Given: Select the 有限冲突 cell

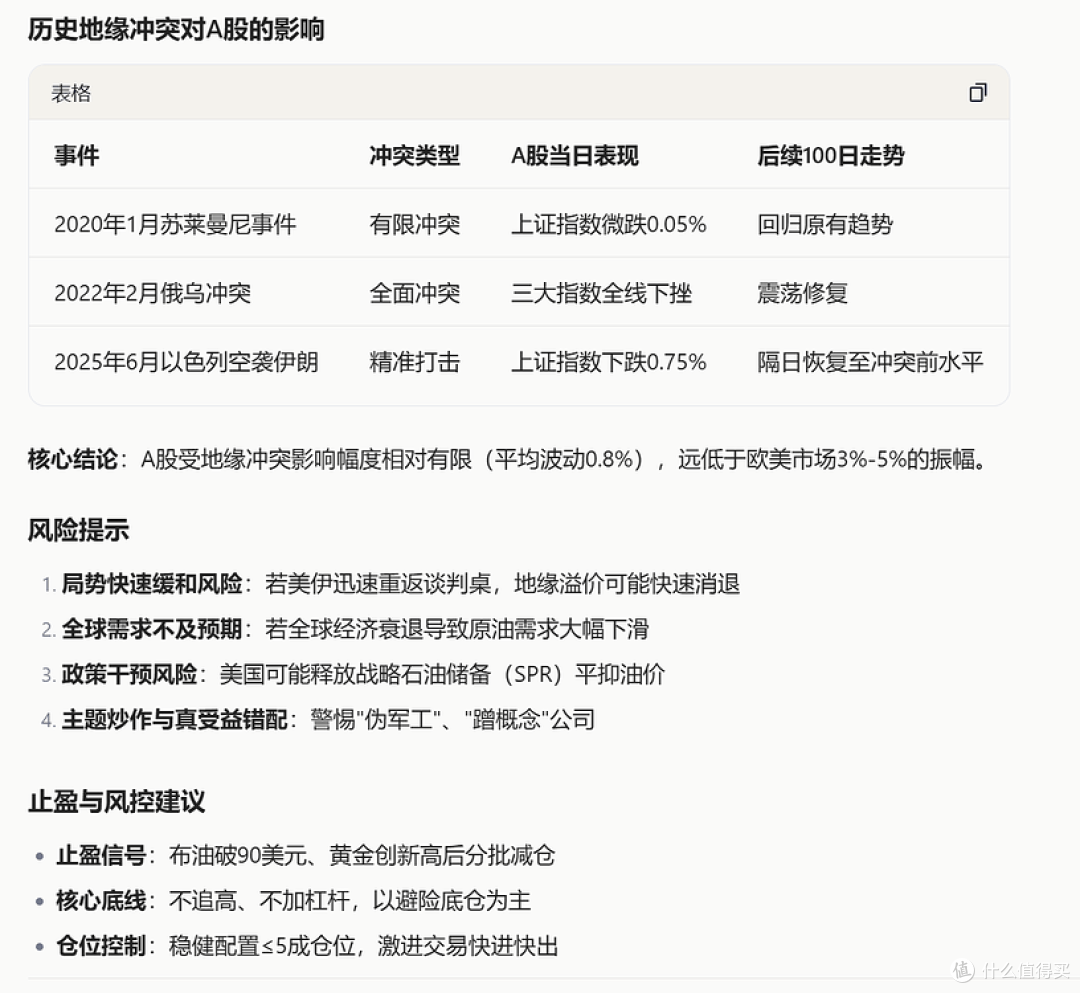Looking at the screenshot, I should (x=415, y=224).
